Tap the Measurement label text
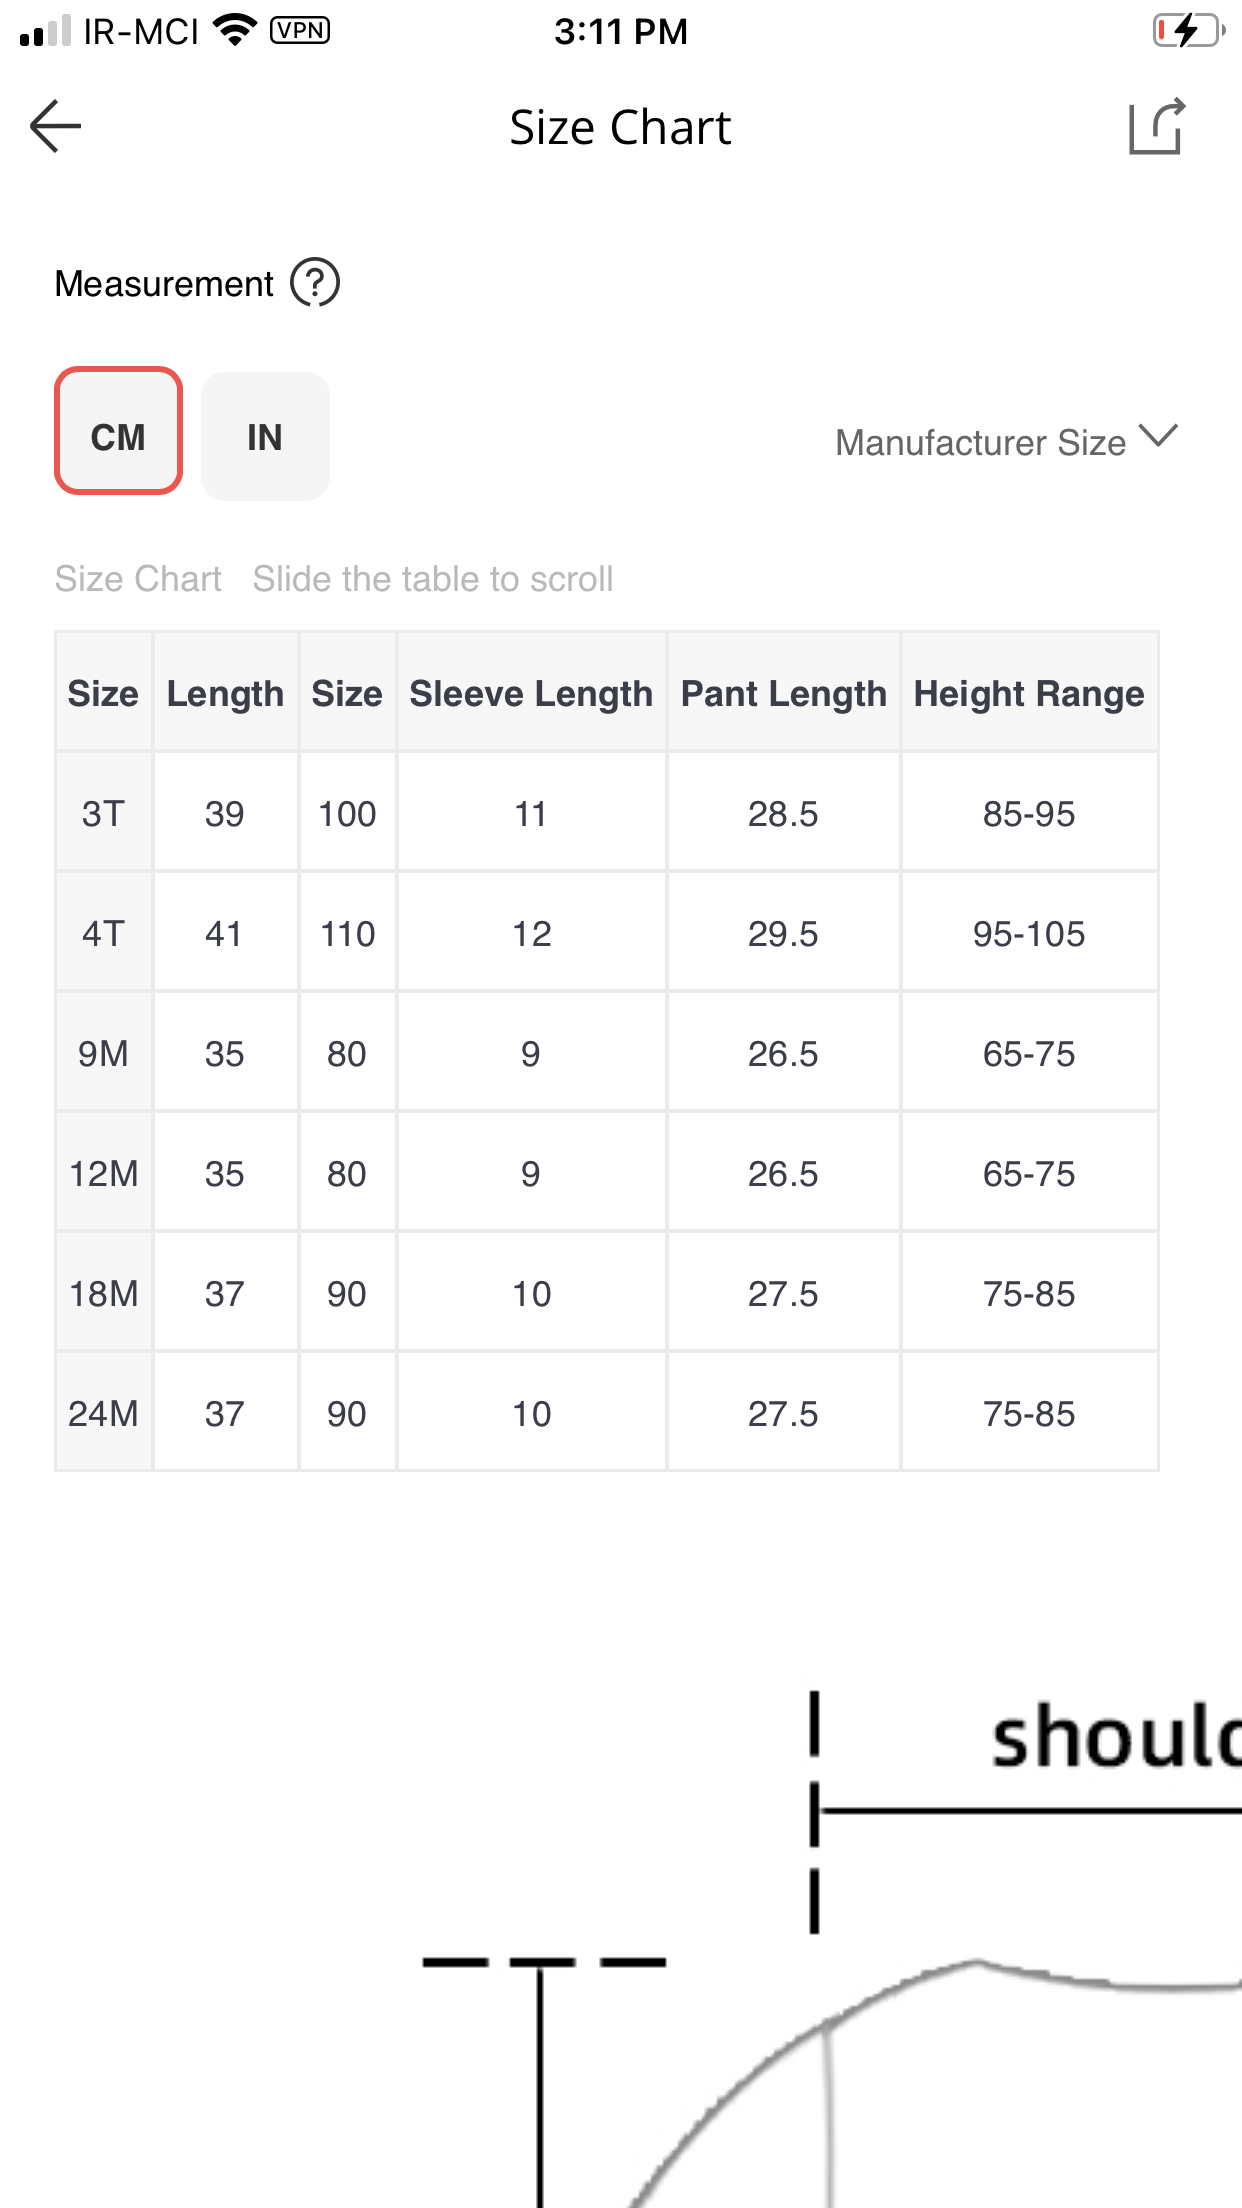Screen dimensions: 1242x2208 pyautogui.click(x=164, y=284)
